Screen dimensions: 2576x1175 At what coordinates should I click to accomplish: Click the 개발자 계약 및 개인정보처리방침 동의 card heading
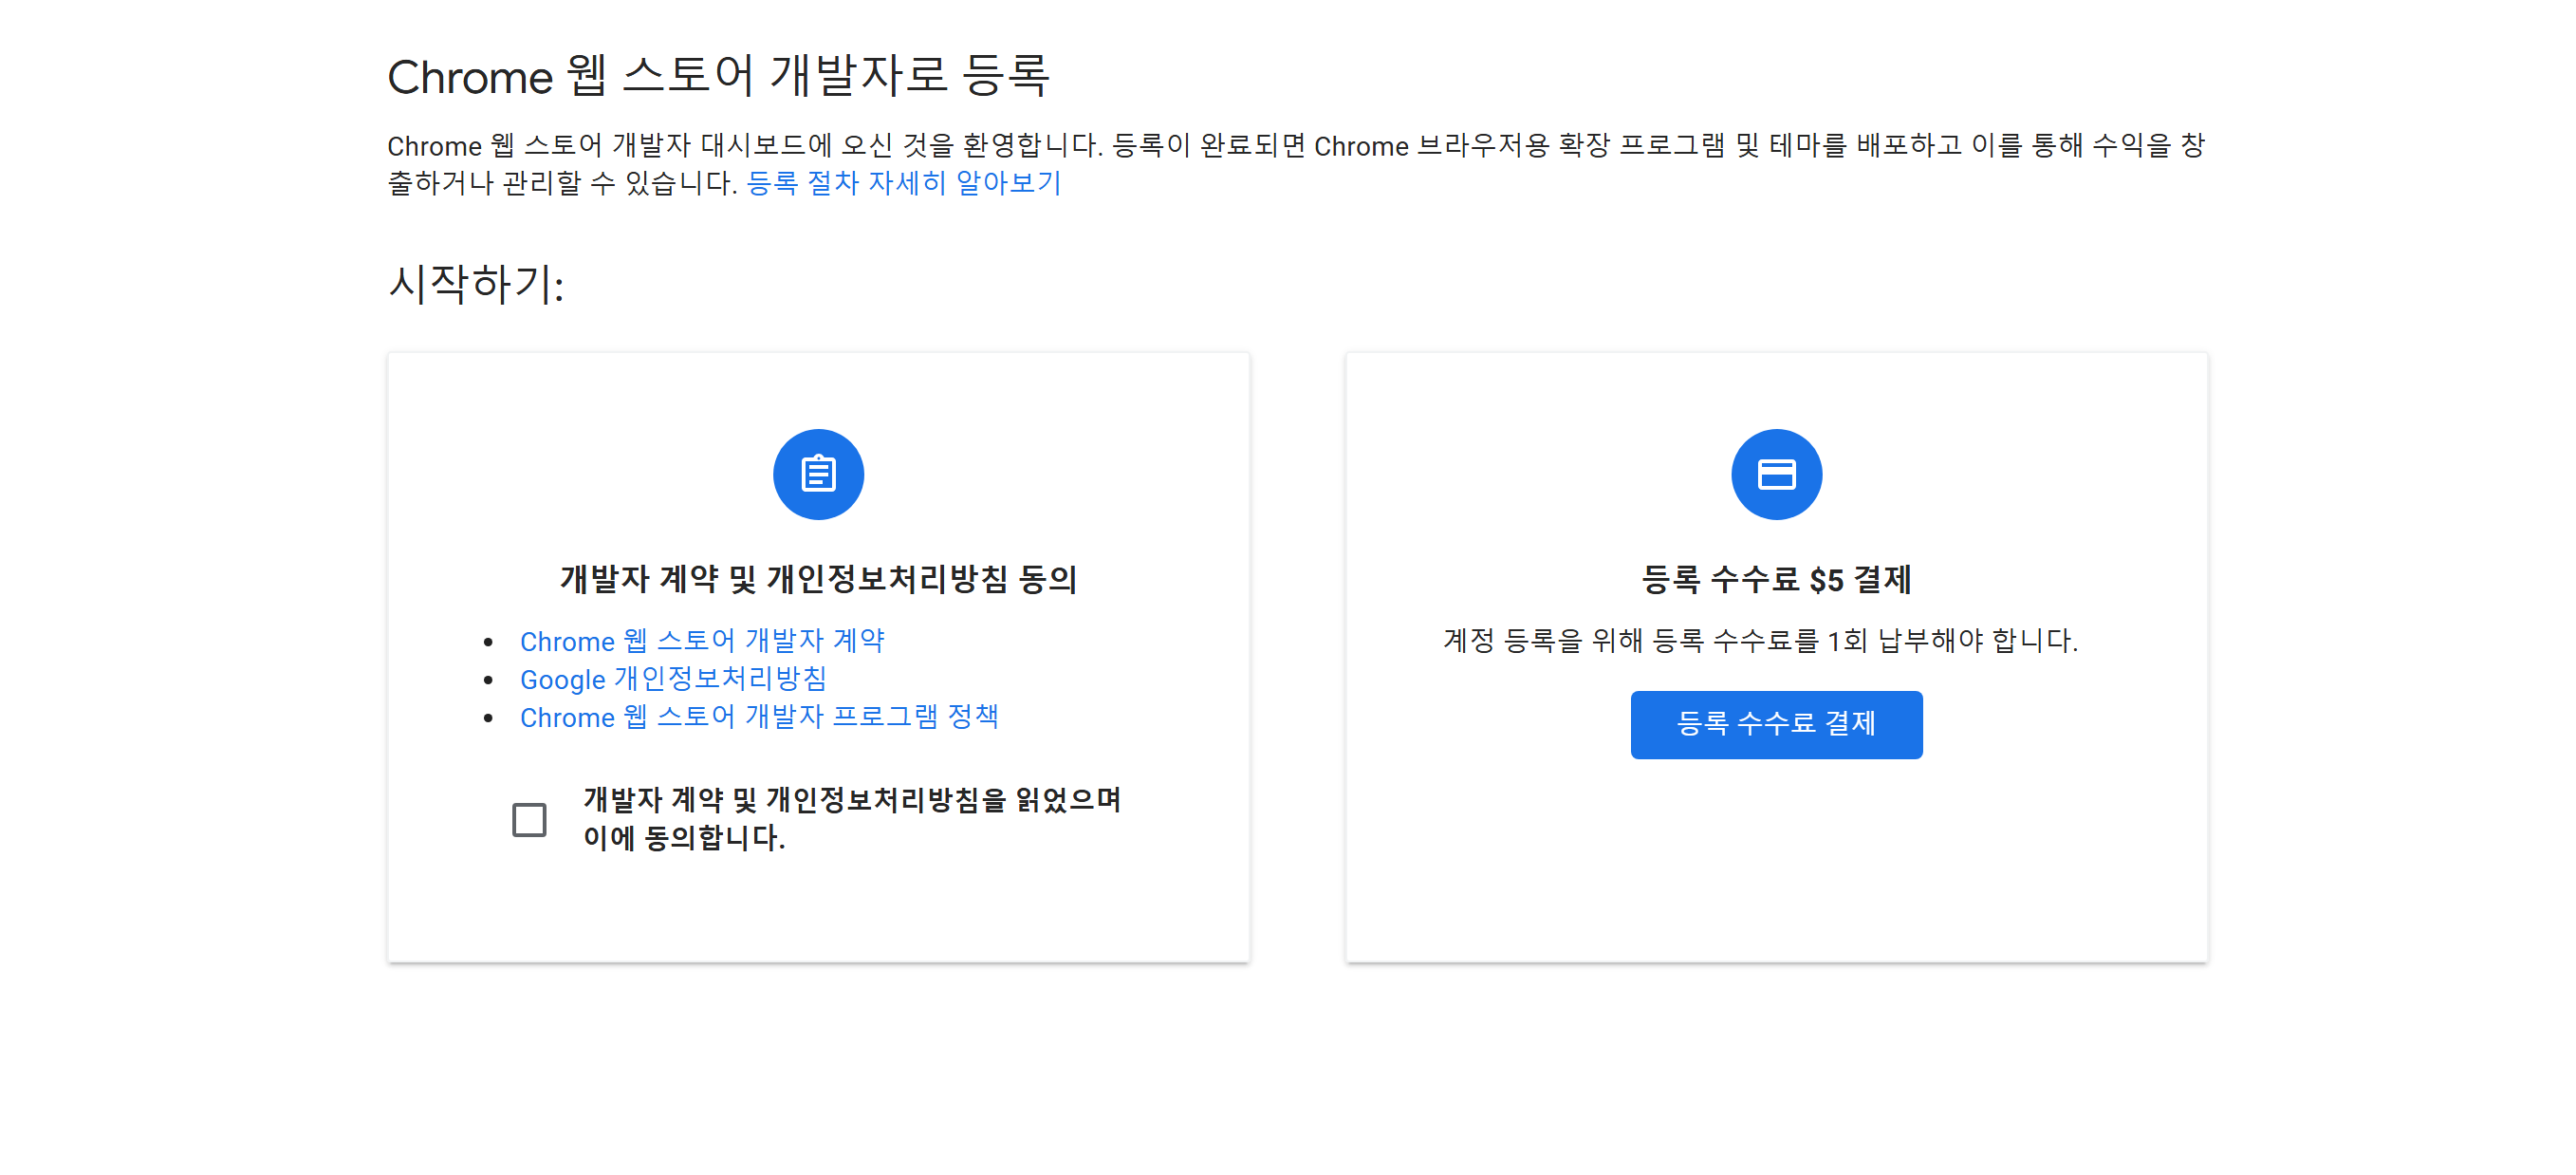818,579
